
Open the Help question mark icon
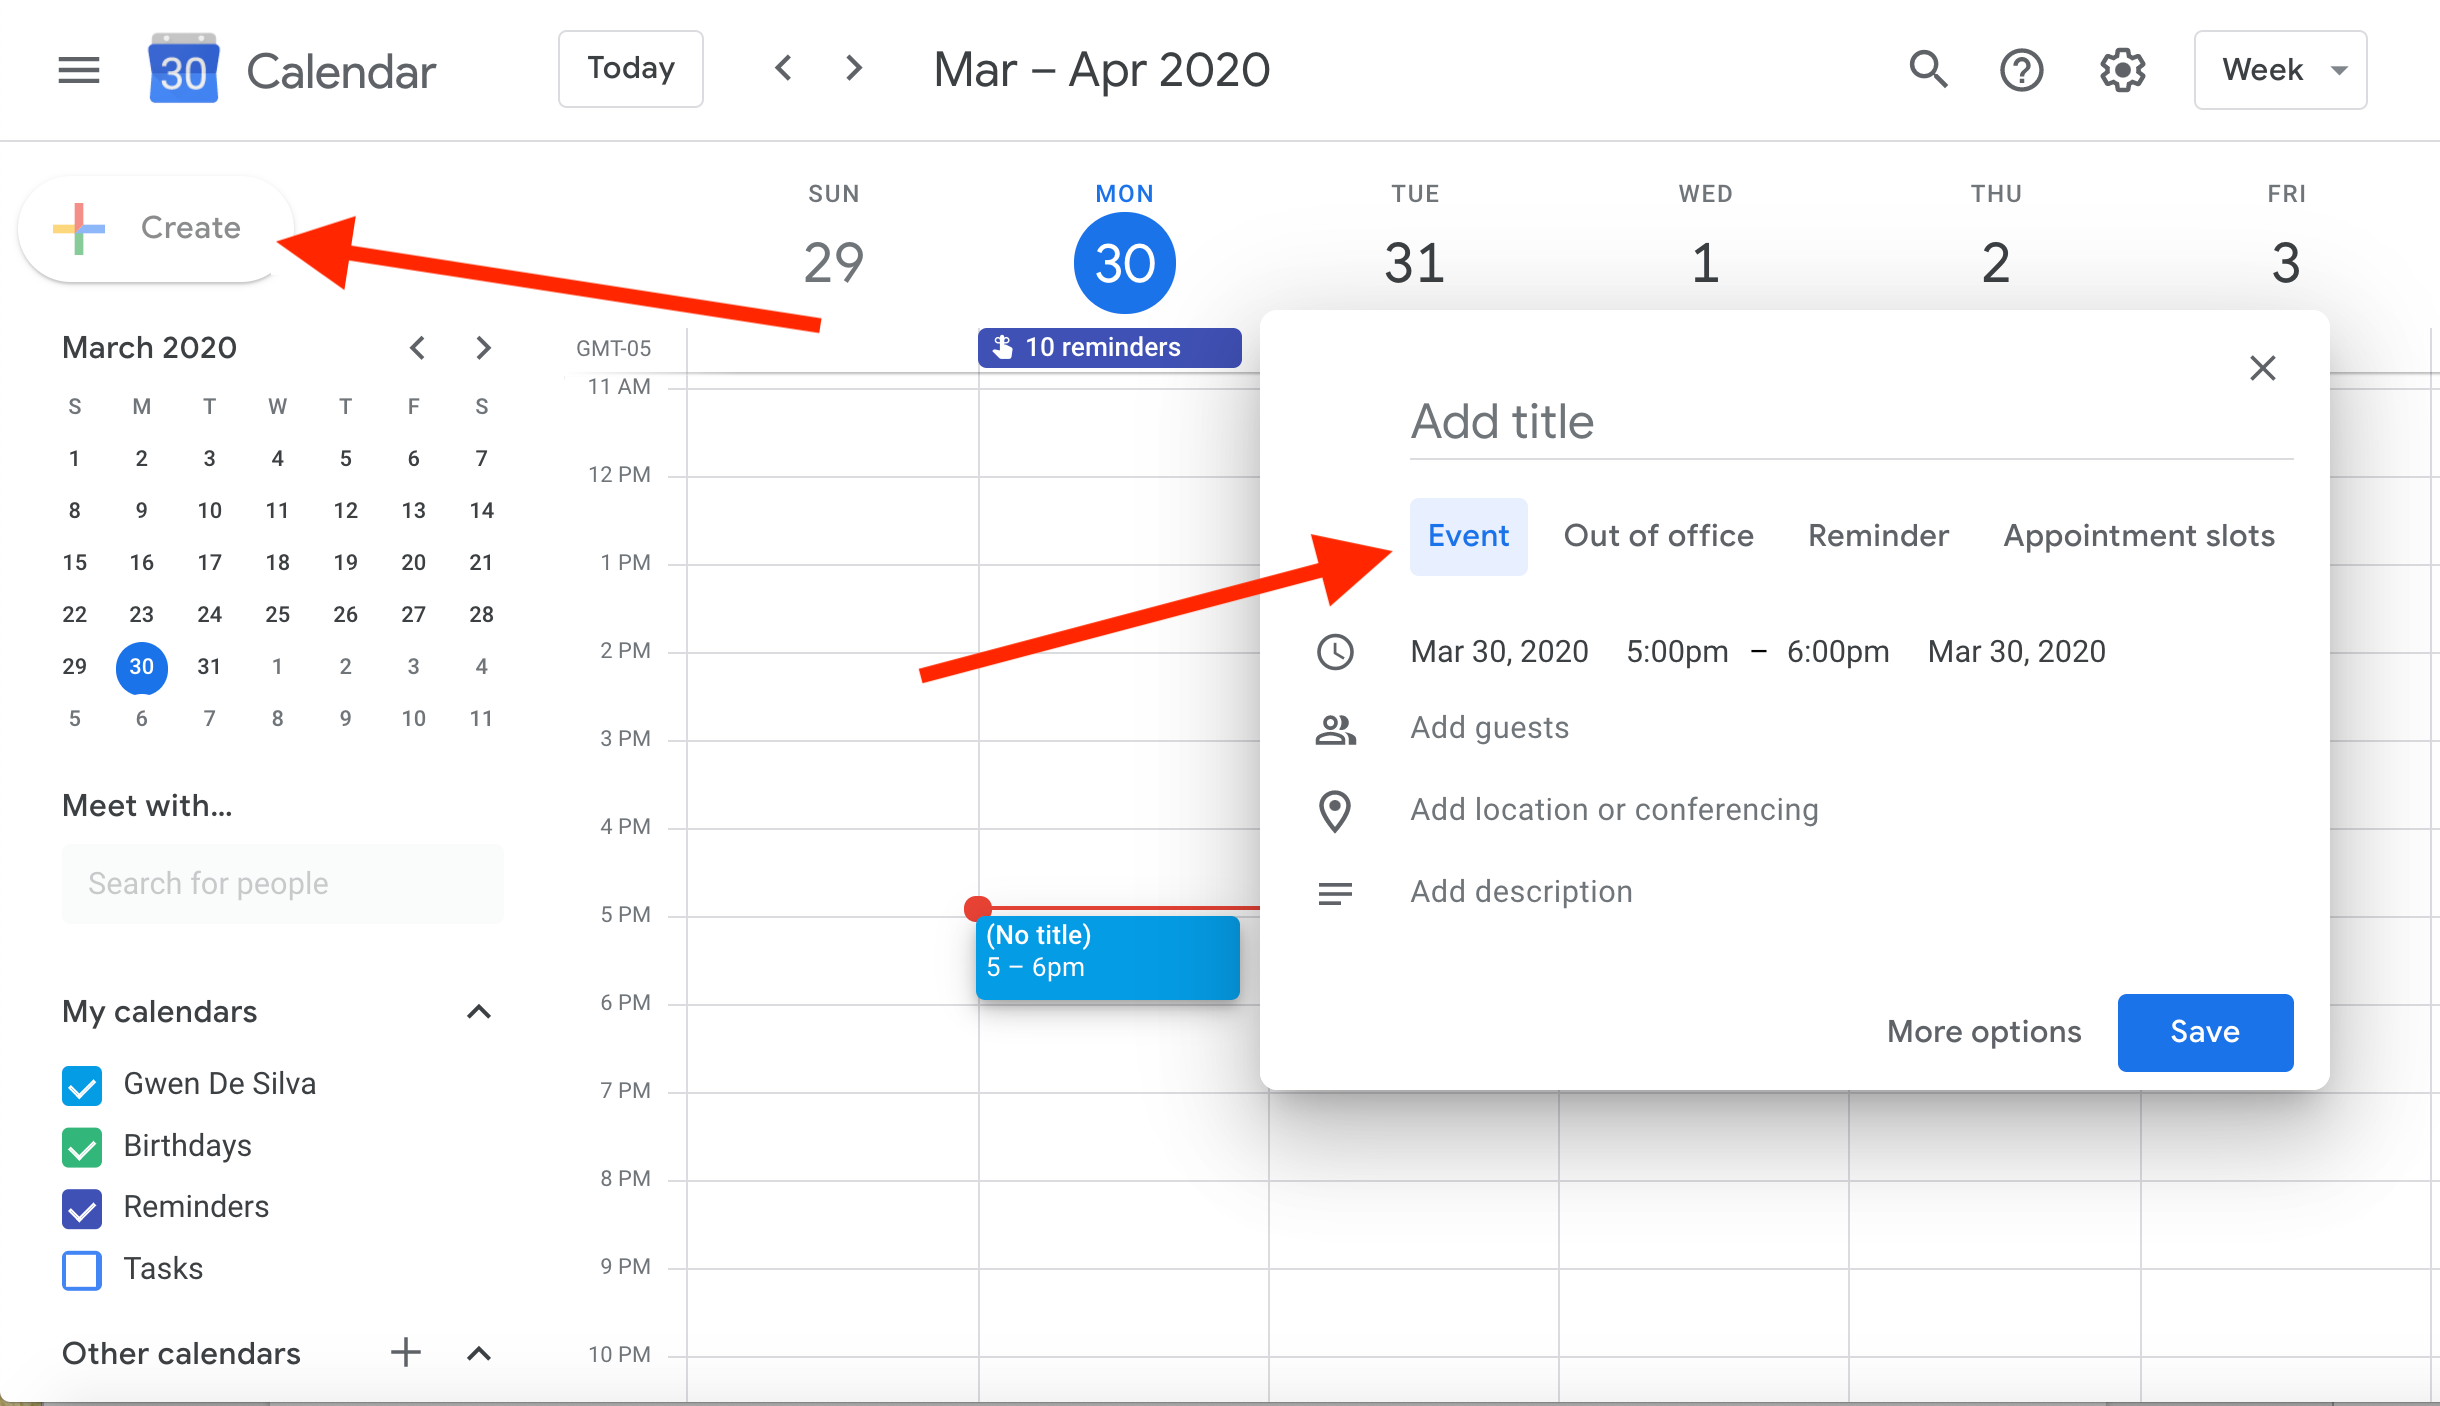[x=2021, y=70]
